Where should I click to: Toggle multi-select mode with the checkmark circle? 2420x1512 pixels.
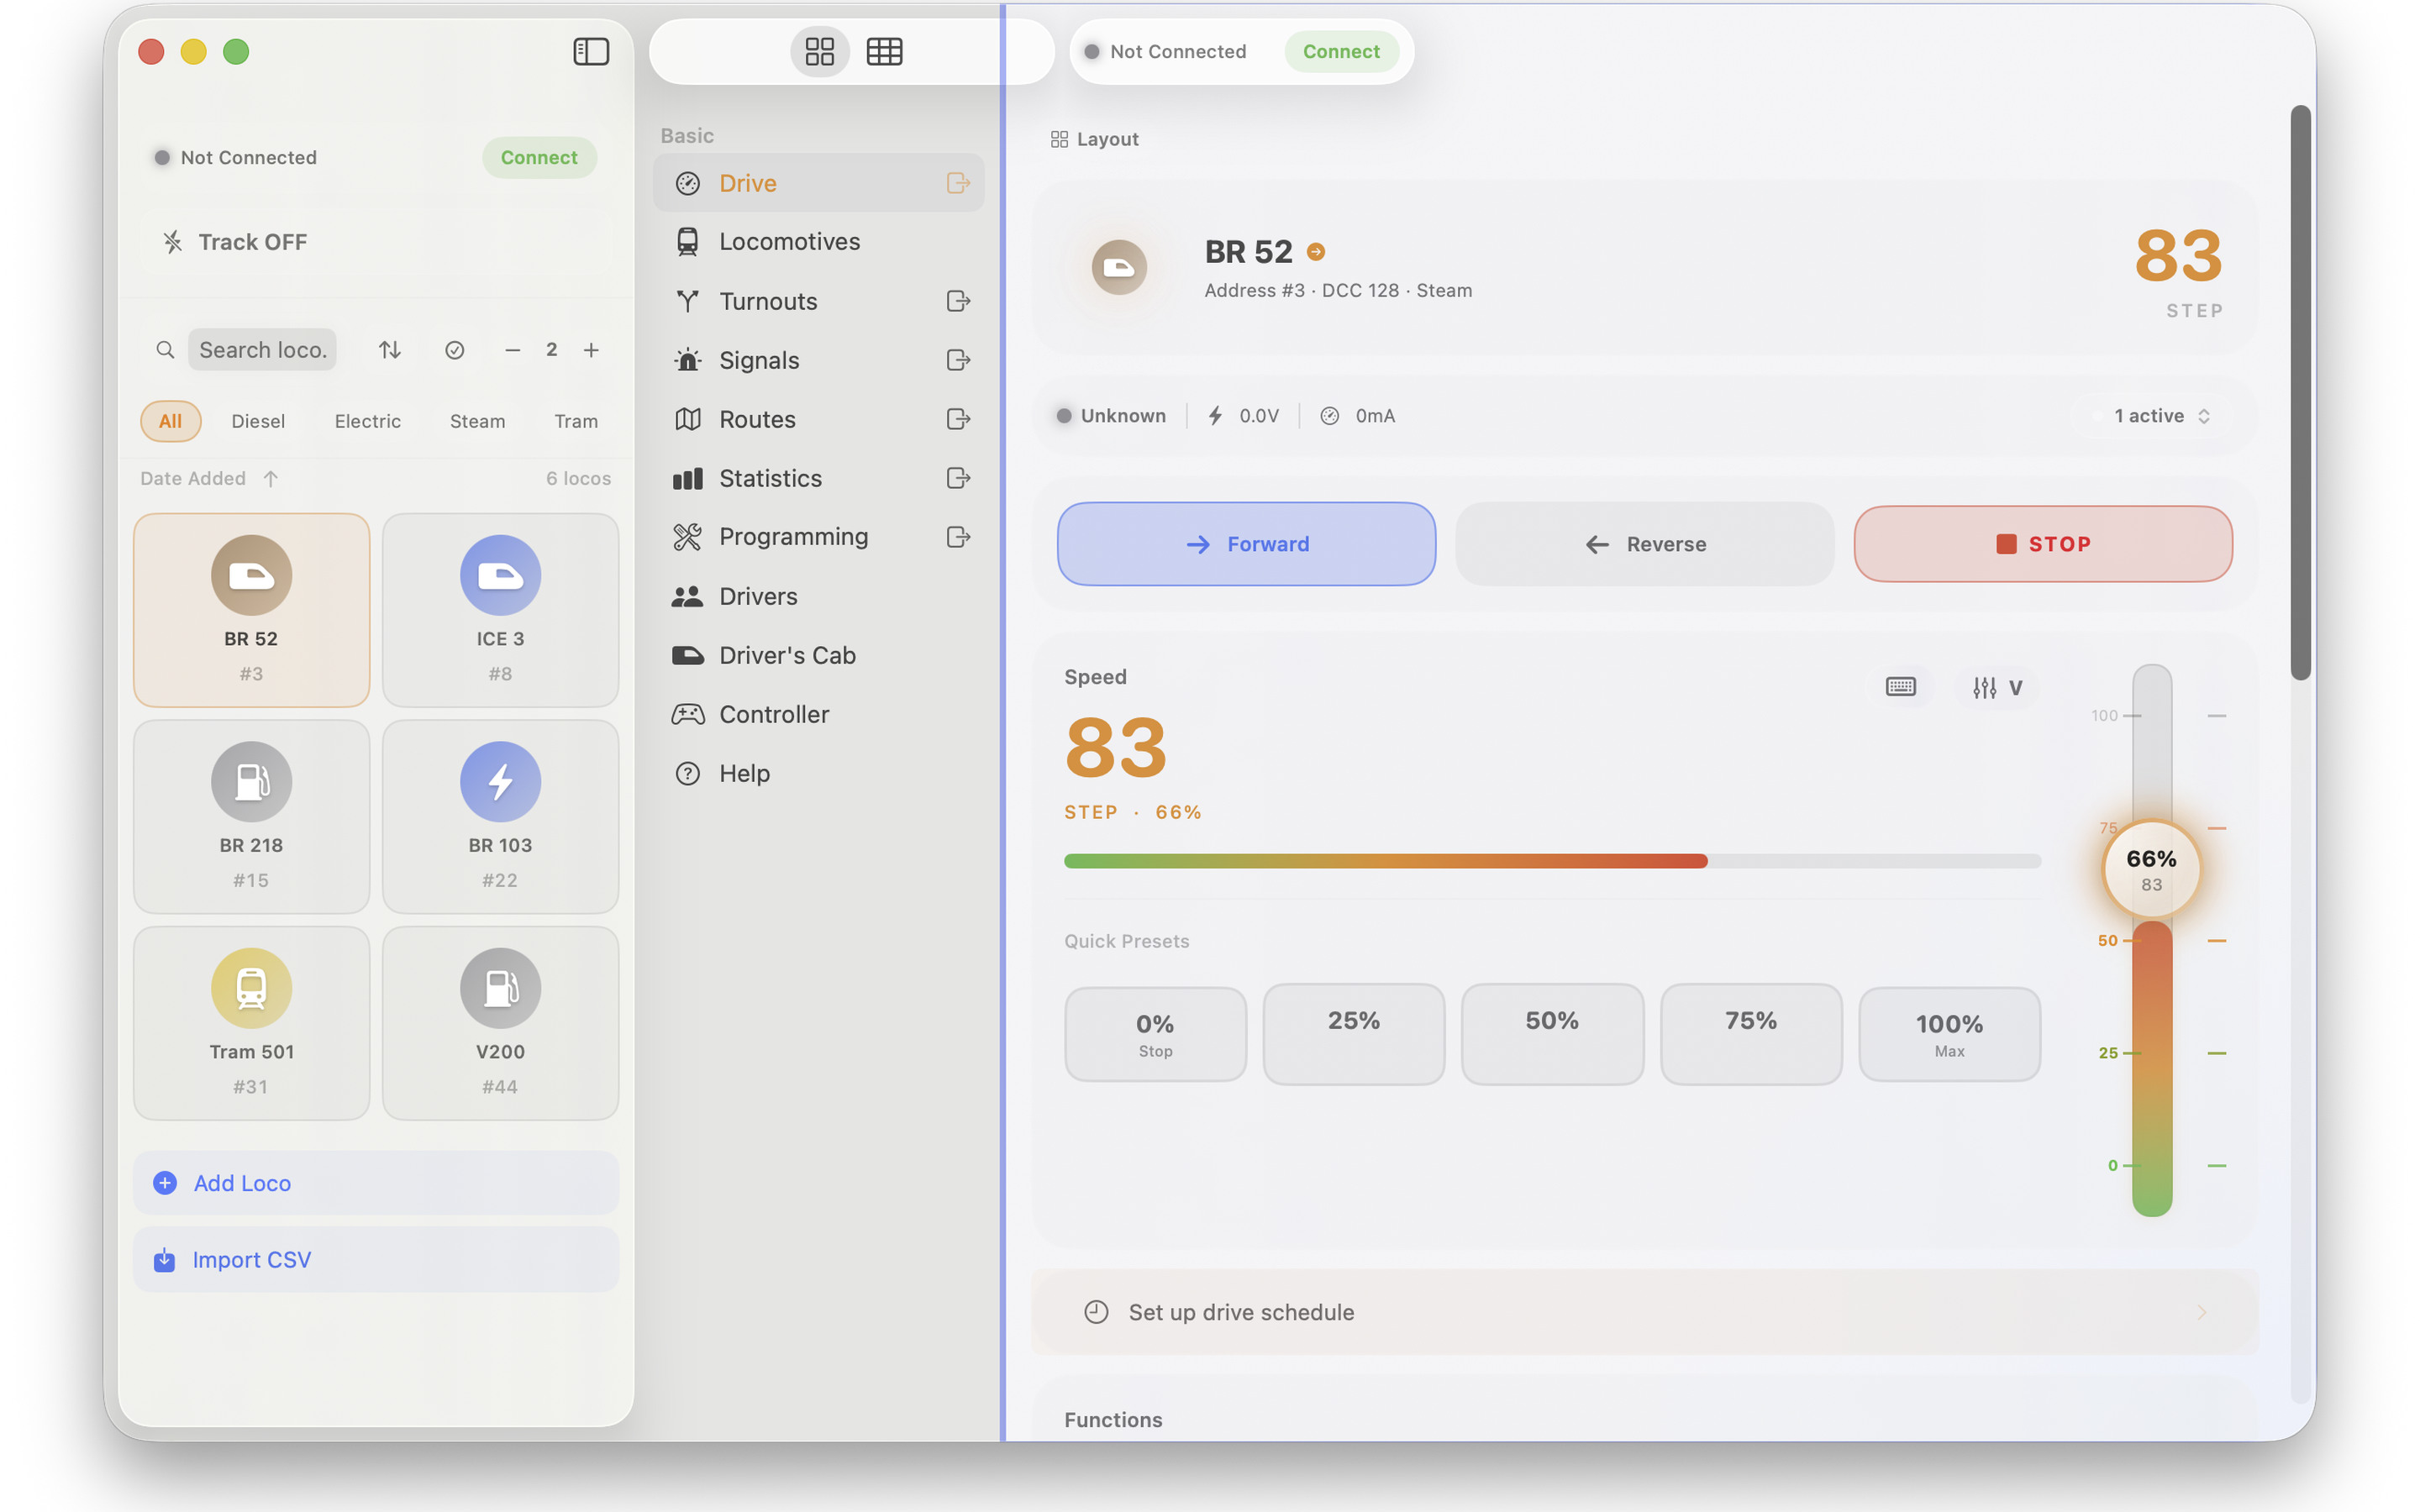coord(455,349)
